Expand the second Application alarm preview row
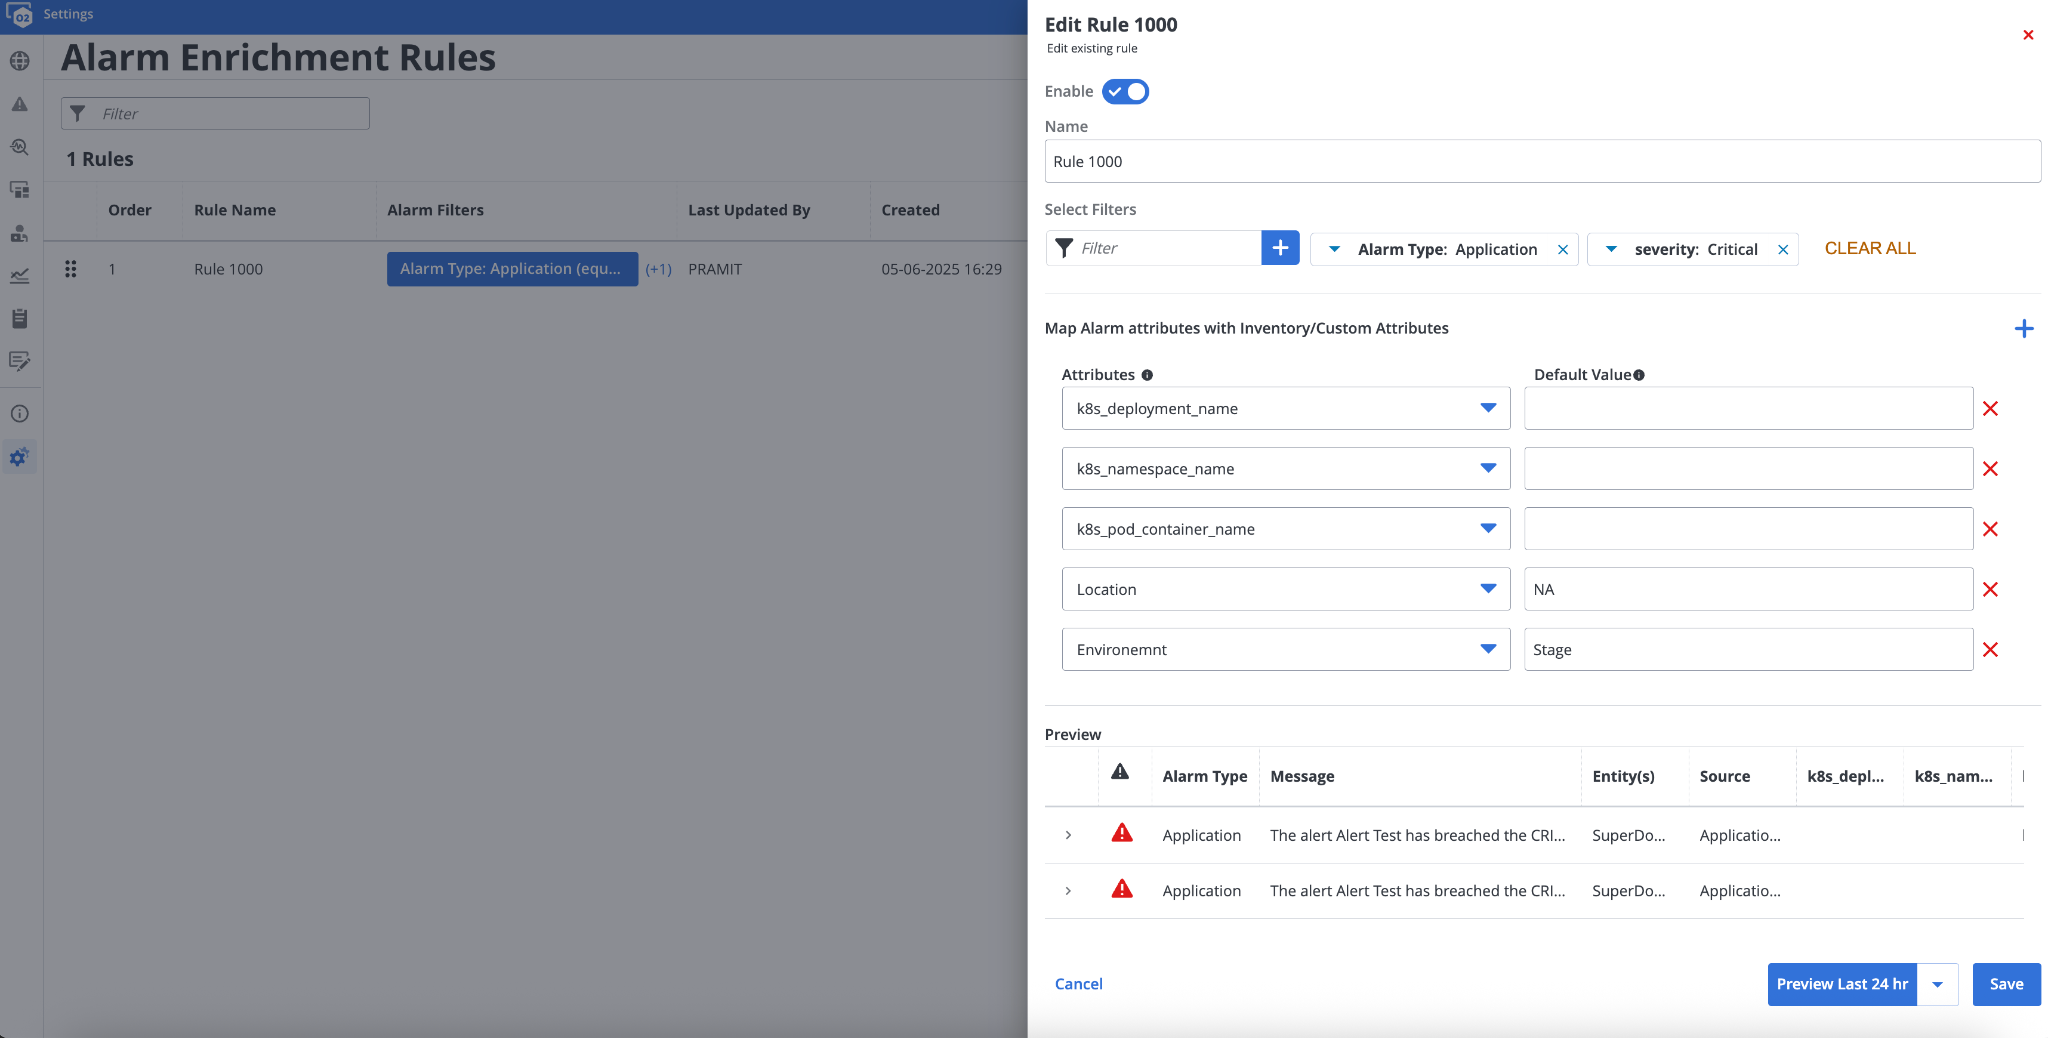 click(1068, 891)
